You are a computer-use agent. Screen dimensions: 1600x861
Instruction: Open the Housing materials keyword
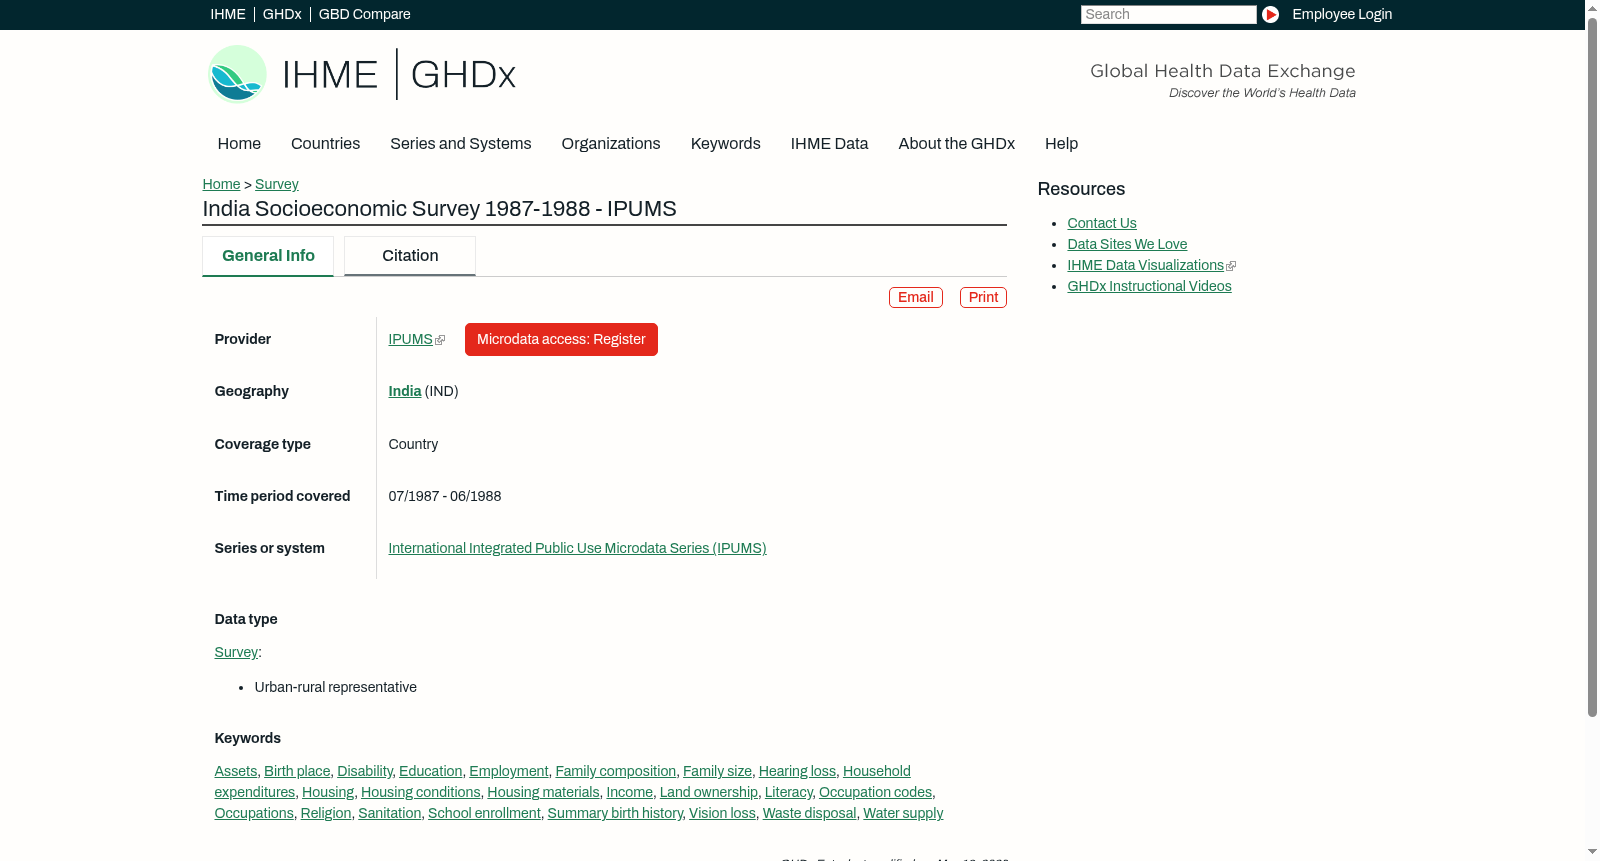point(543,792)
